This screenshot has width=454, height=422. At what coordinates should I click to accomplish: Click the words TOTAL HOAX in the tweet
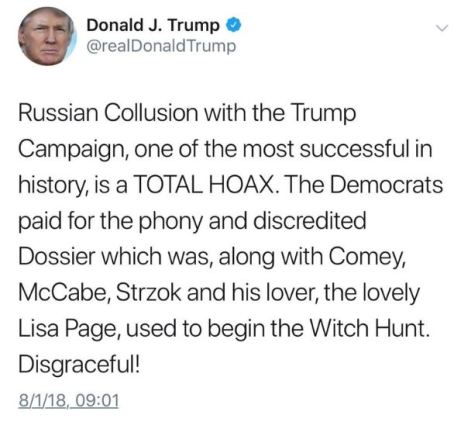[205, 184]
